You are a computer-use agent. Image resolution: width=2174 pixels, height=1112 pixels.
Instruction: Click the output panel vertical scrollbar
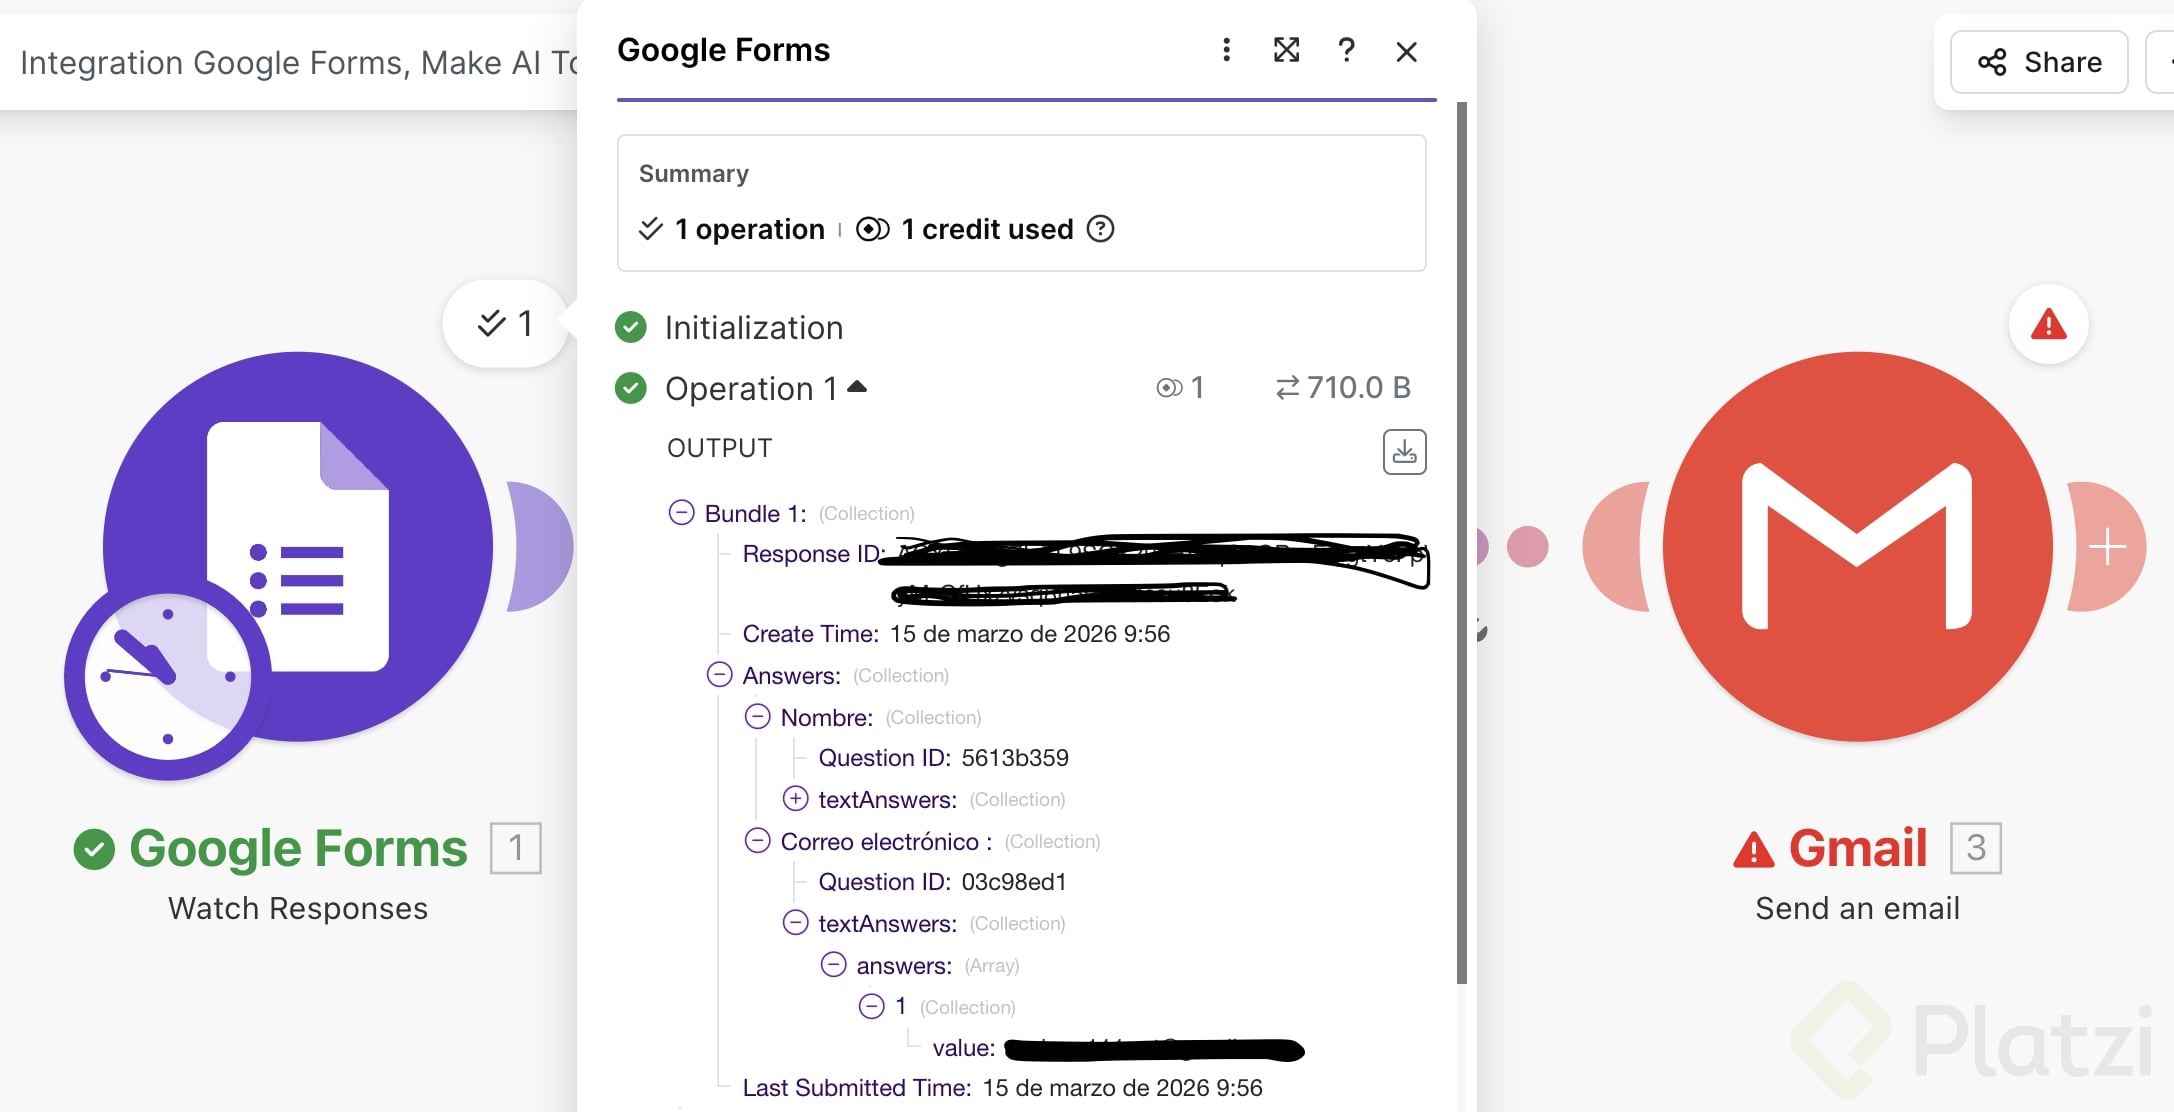coord(1461,540)
